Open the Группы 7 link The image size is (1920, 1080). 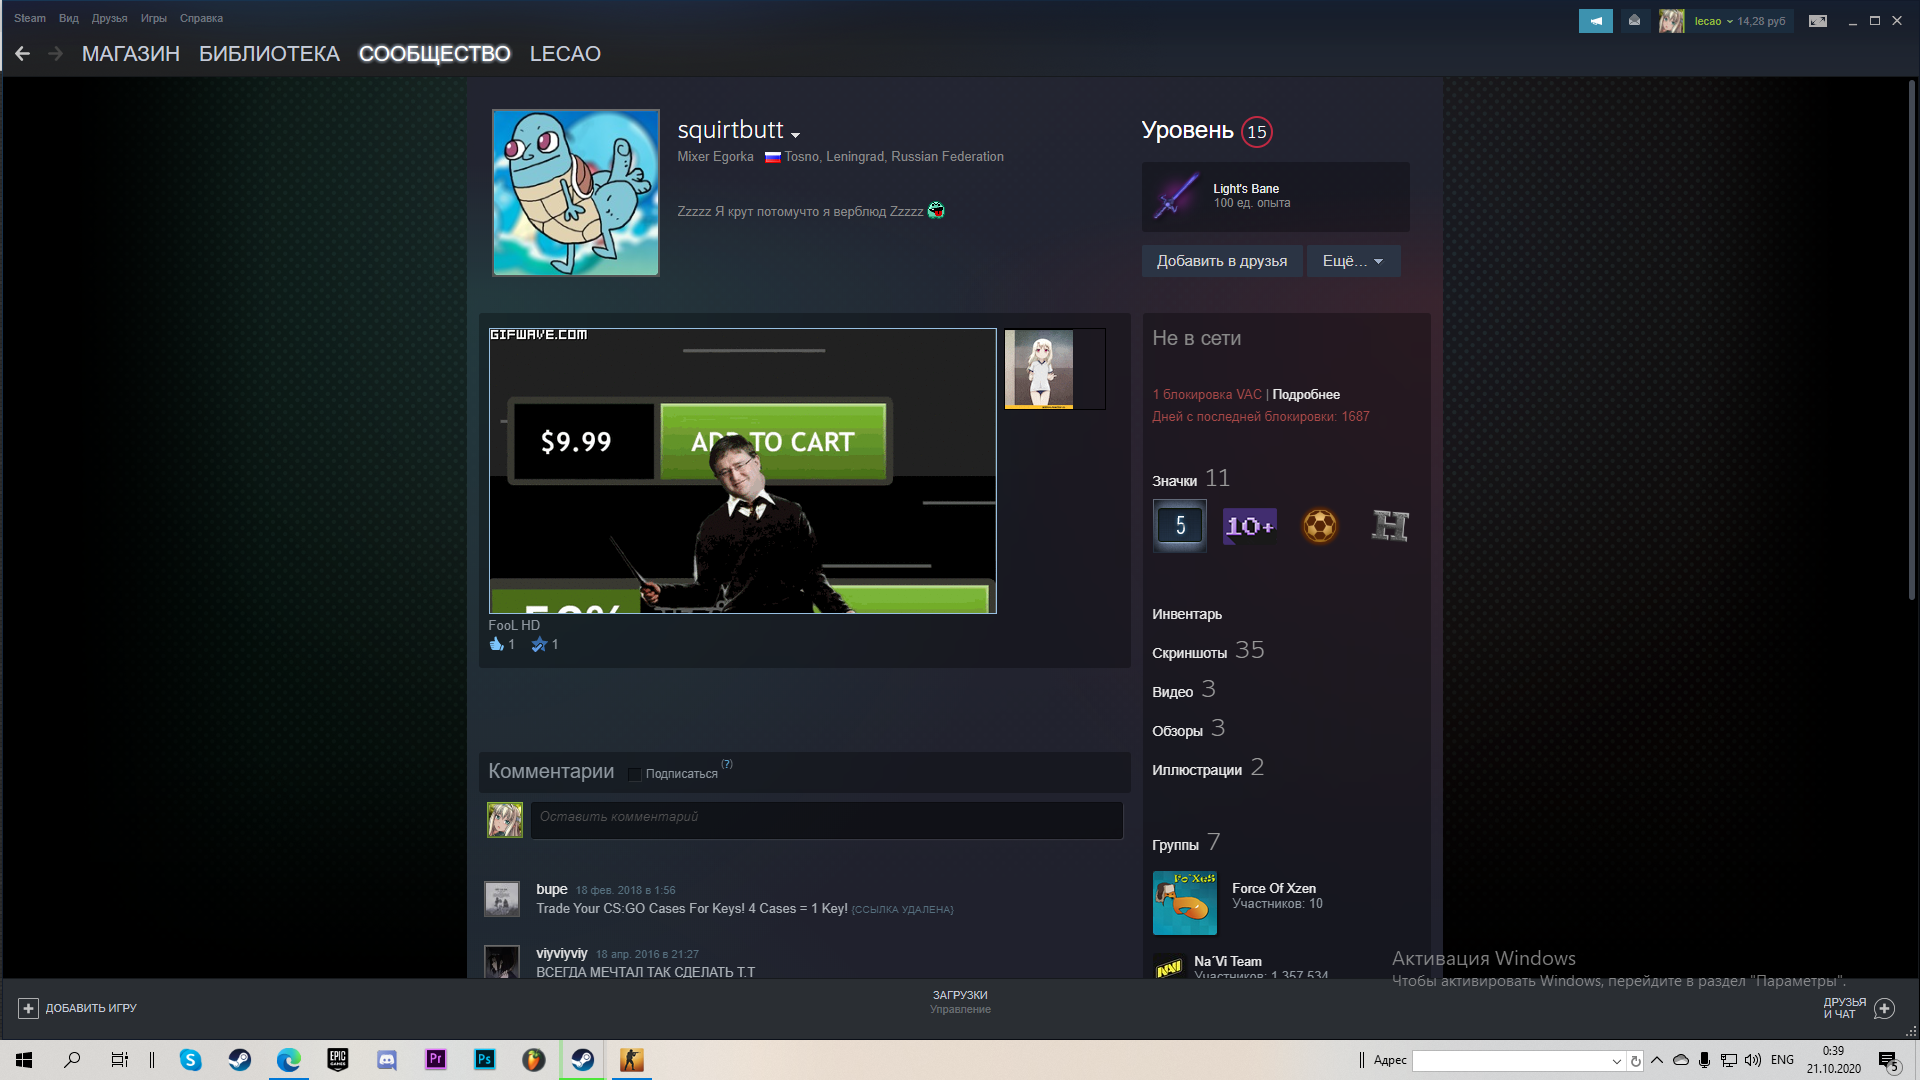click(1186, 843)
